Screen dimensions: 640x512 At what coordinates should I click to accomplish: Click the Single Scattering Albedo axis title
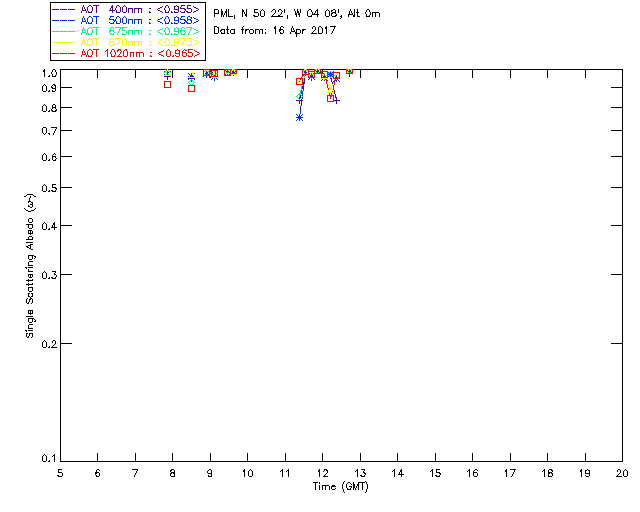click(x=30, y=266)
